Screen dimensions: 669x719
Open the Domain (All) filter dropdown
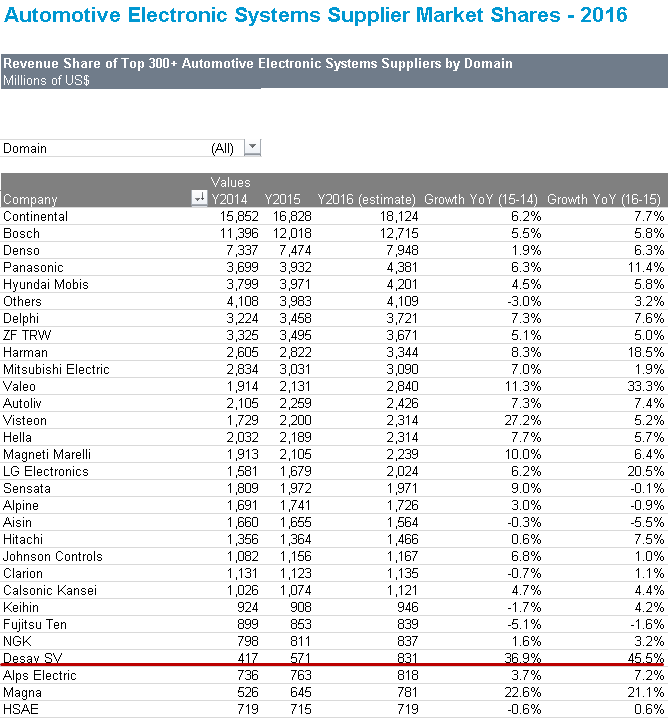point(252,148)
